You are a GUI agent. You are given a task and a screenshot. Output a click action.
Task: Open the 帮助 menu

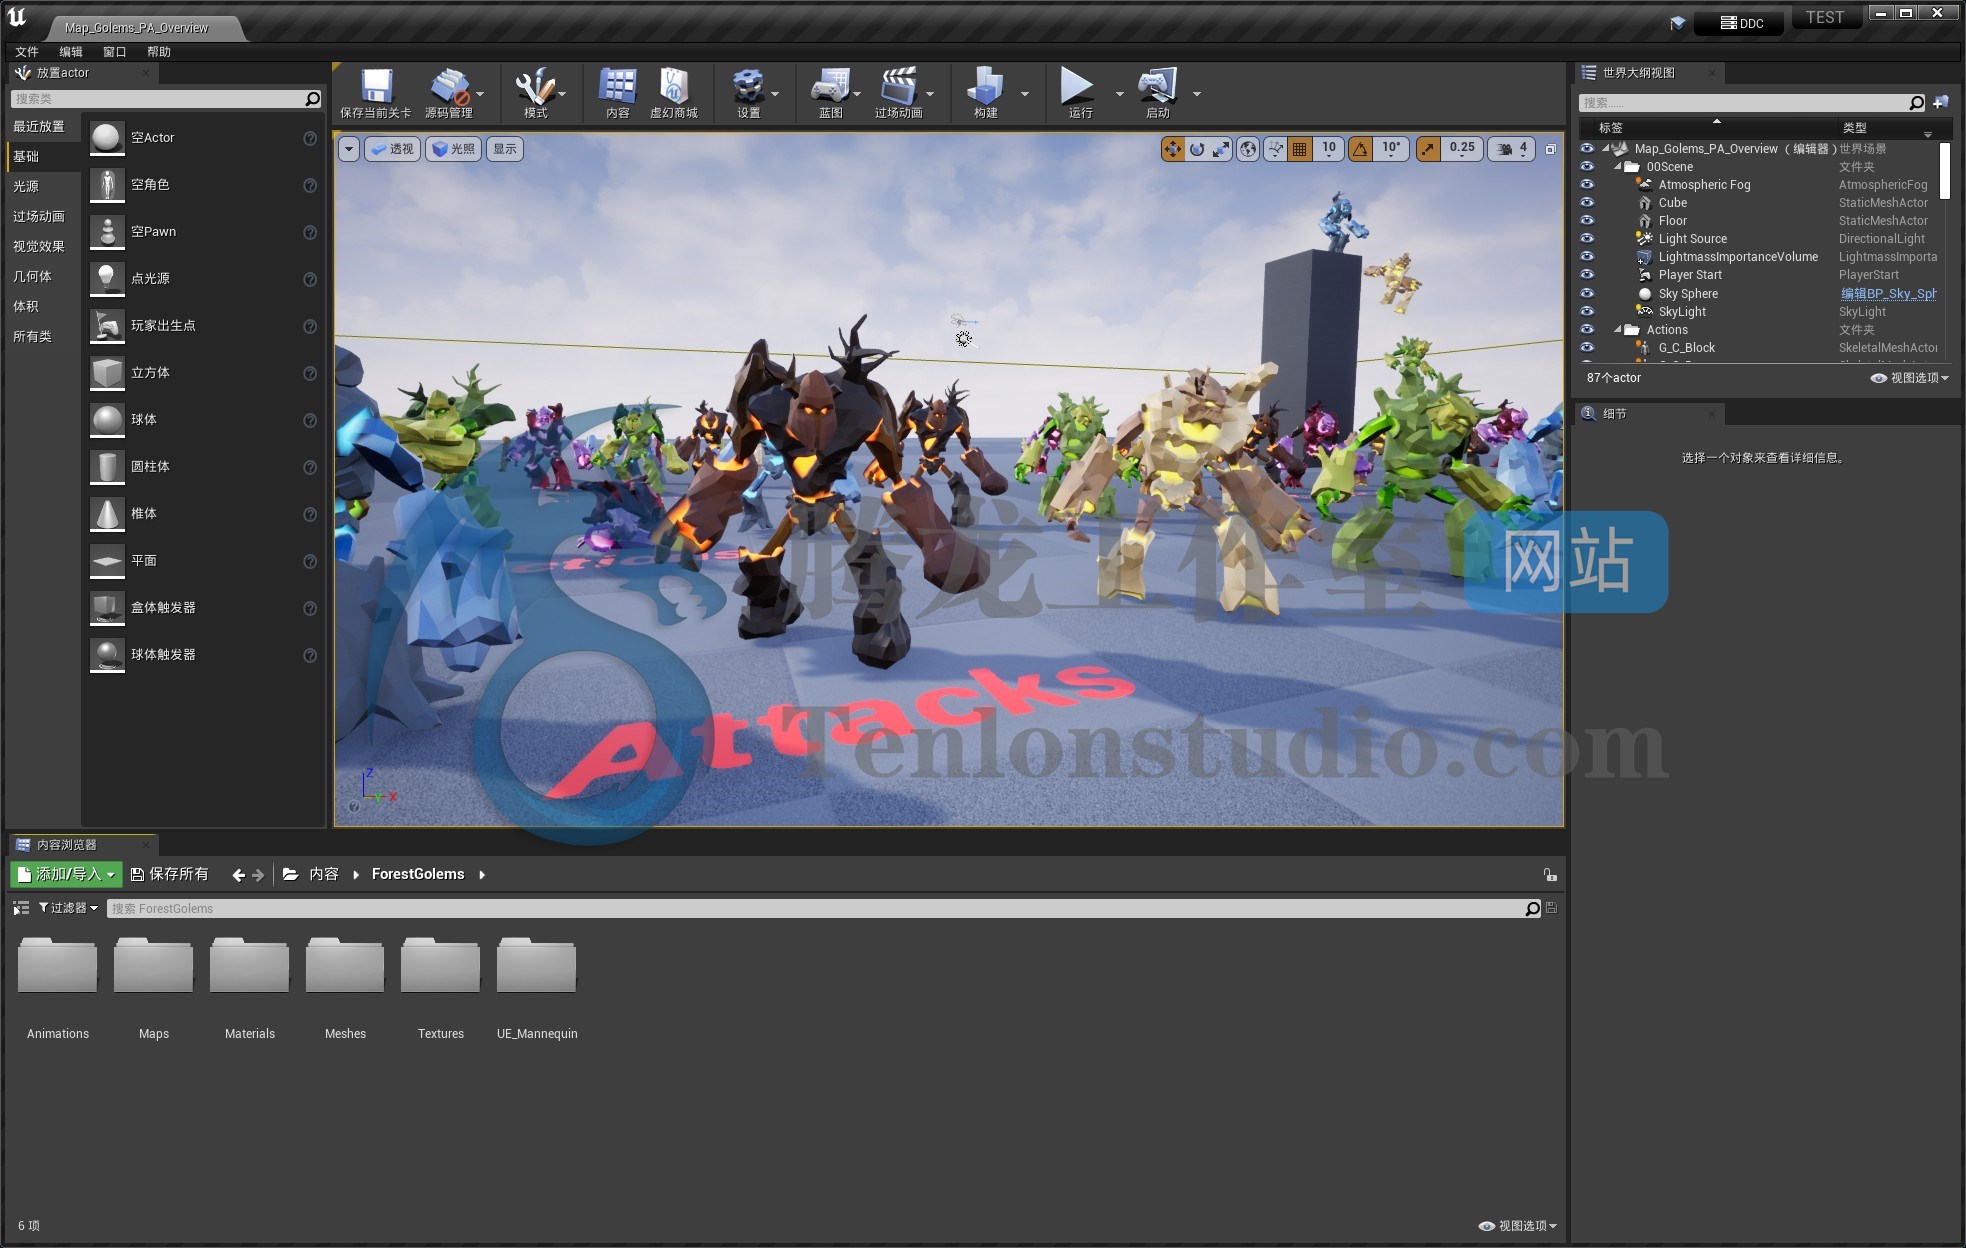[x=159, y=52]
